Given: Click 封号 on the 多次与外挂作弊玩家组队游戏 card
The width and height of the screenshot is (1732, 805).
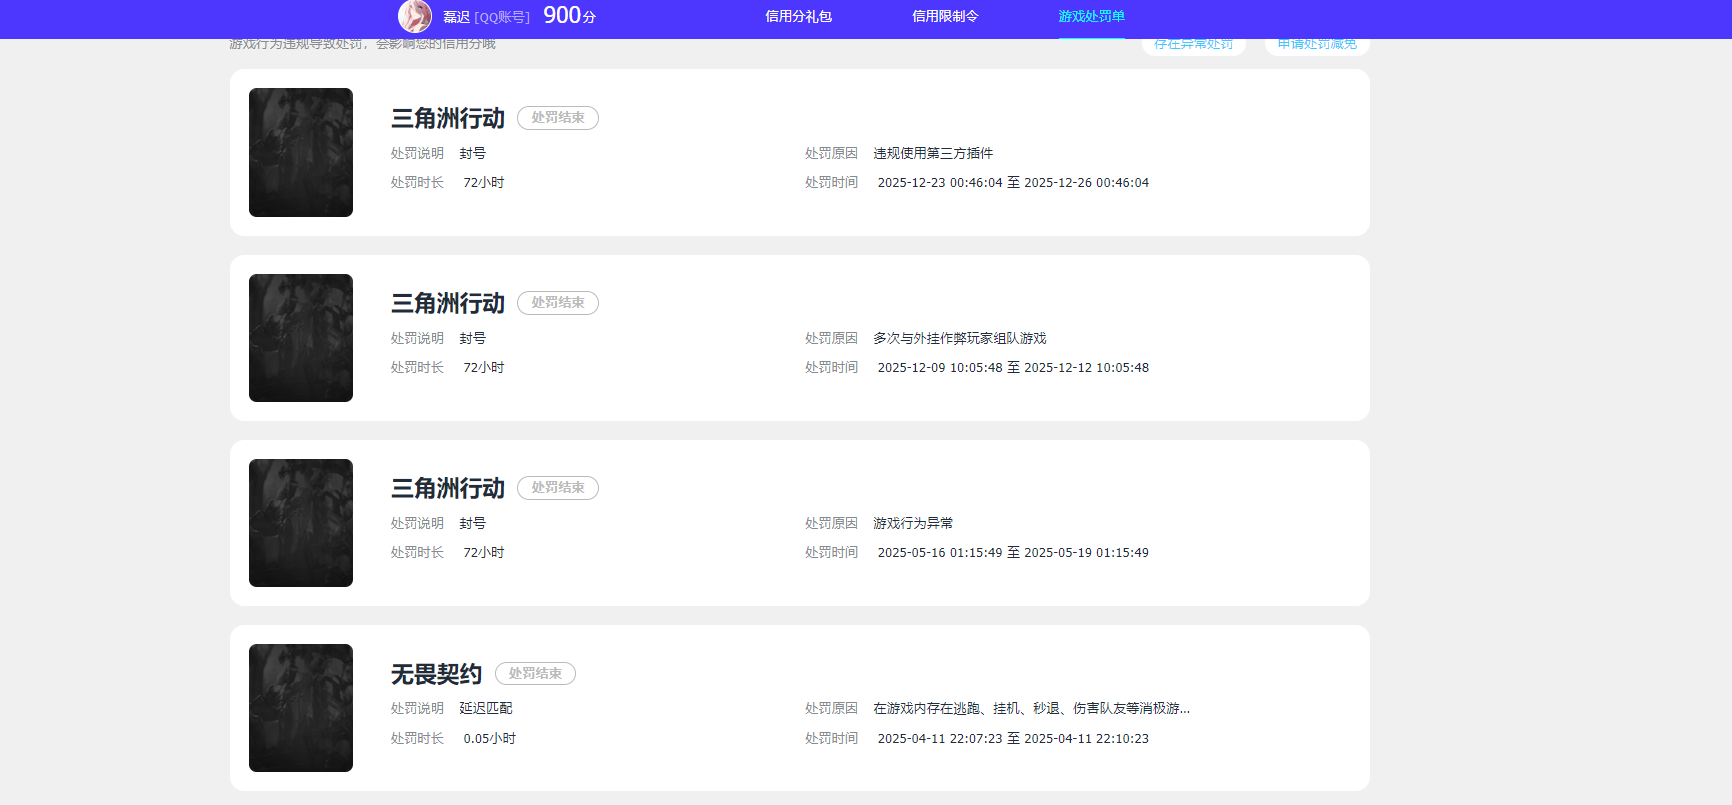Looking at the screenshot, I should pyautogui.click(x=473, y=338).
